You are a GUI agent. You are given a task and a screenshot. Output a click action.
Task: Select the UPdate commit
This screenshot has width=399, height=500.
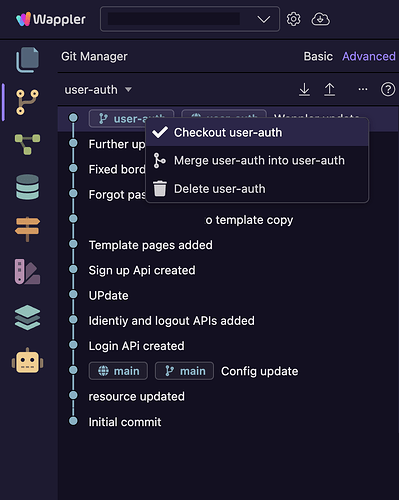(108, 296)
